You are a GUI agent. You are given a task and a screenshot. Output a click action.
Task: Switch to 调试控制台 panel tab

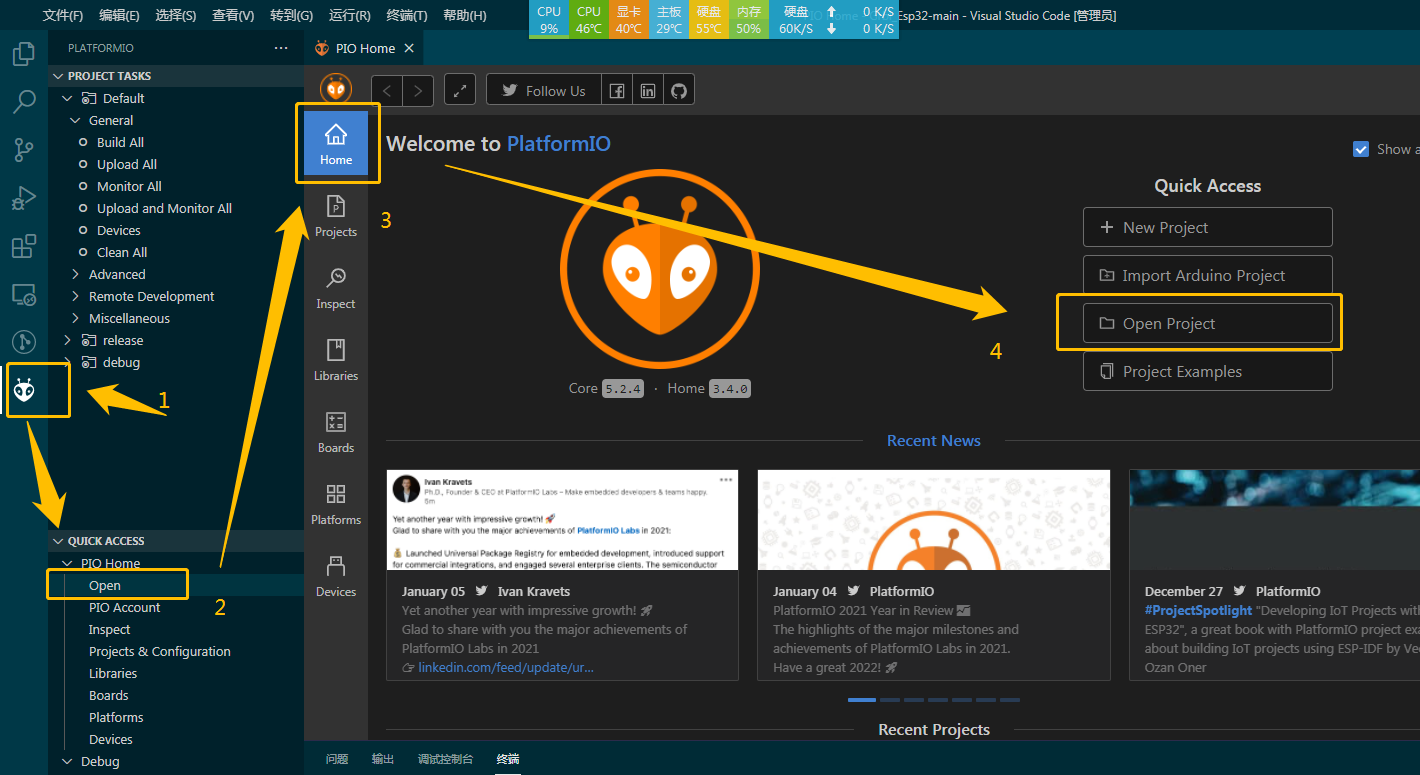tap(446, 759)
